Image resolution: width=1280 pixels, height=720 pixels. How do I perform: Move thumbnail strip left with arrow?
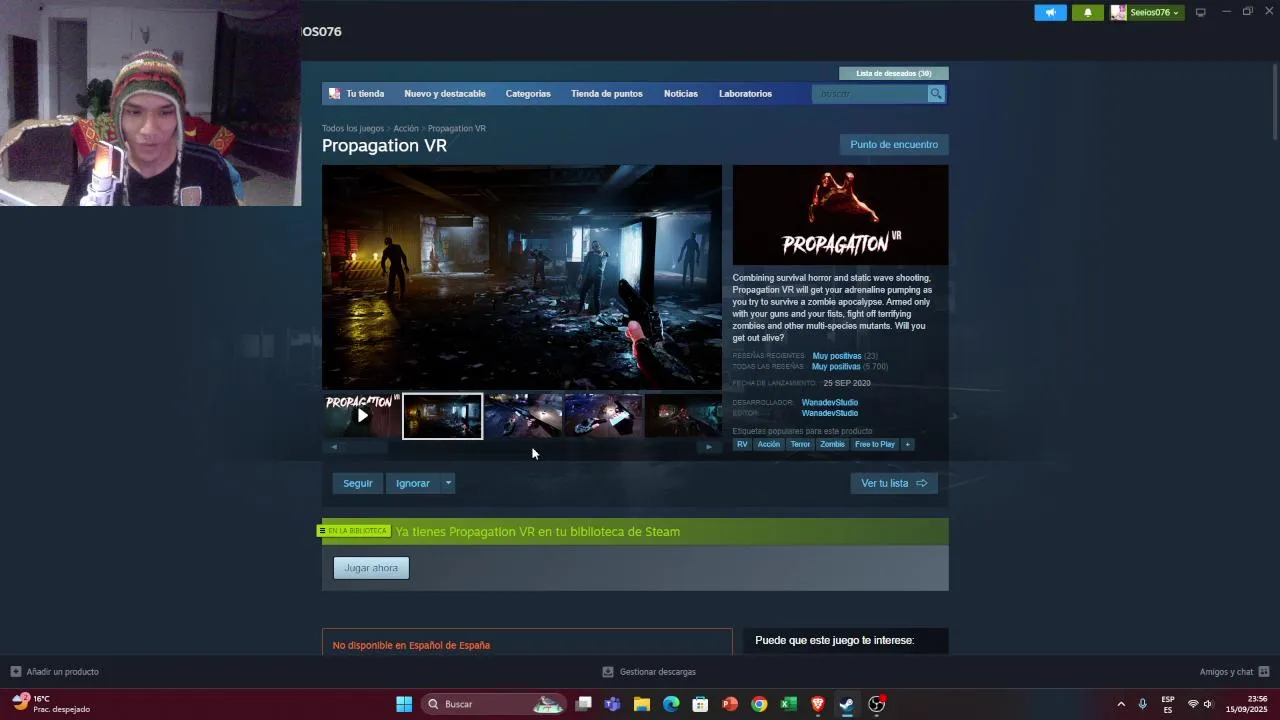[x=334, y=447]
